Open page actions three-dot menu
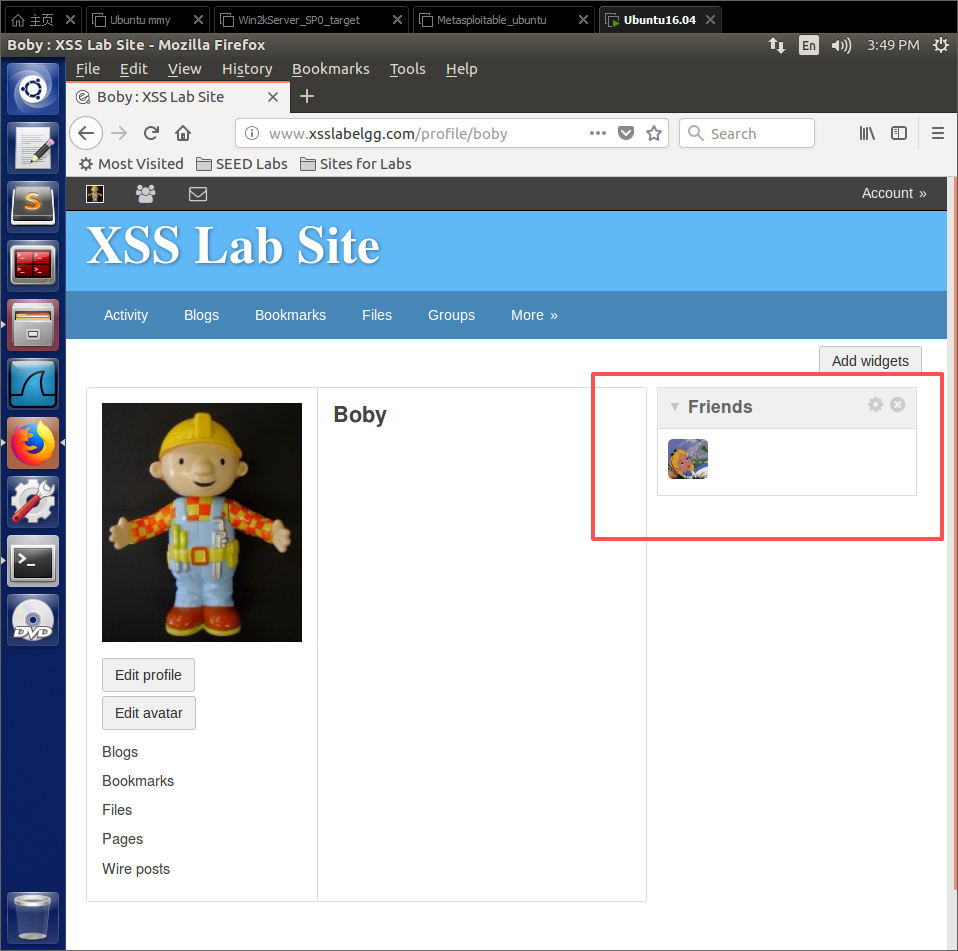958x951 pixels. 598,133
